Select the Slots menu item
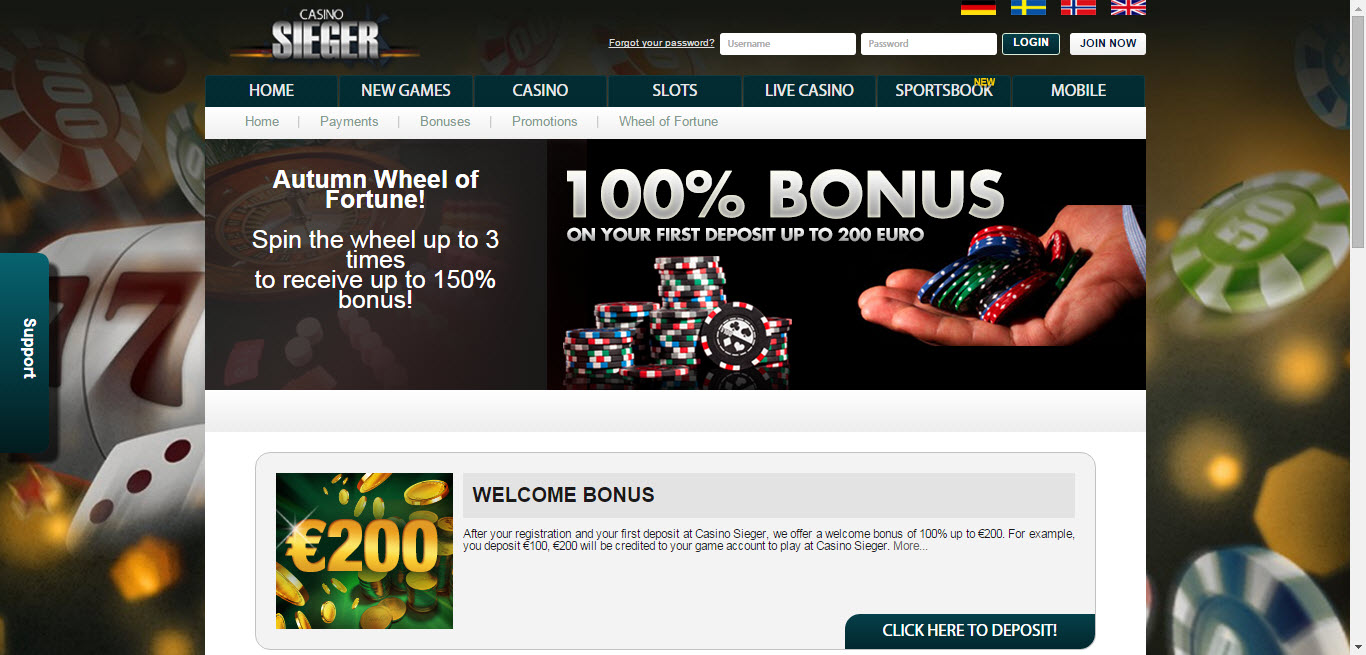1366x655 pixels. (x=675, y=90)
